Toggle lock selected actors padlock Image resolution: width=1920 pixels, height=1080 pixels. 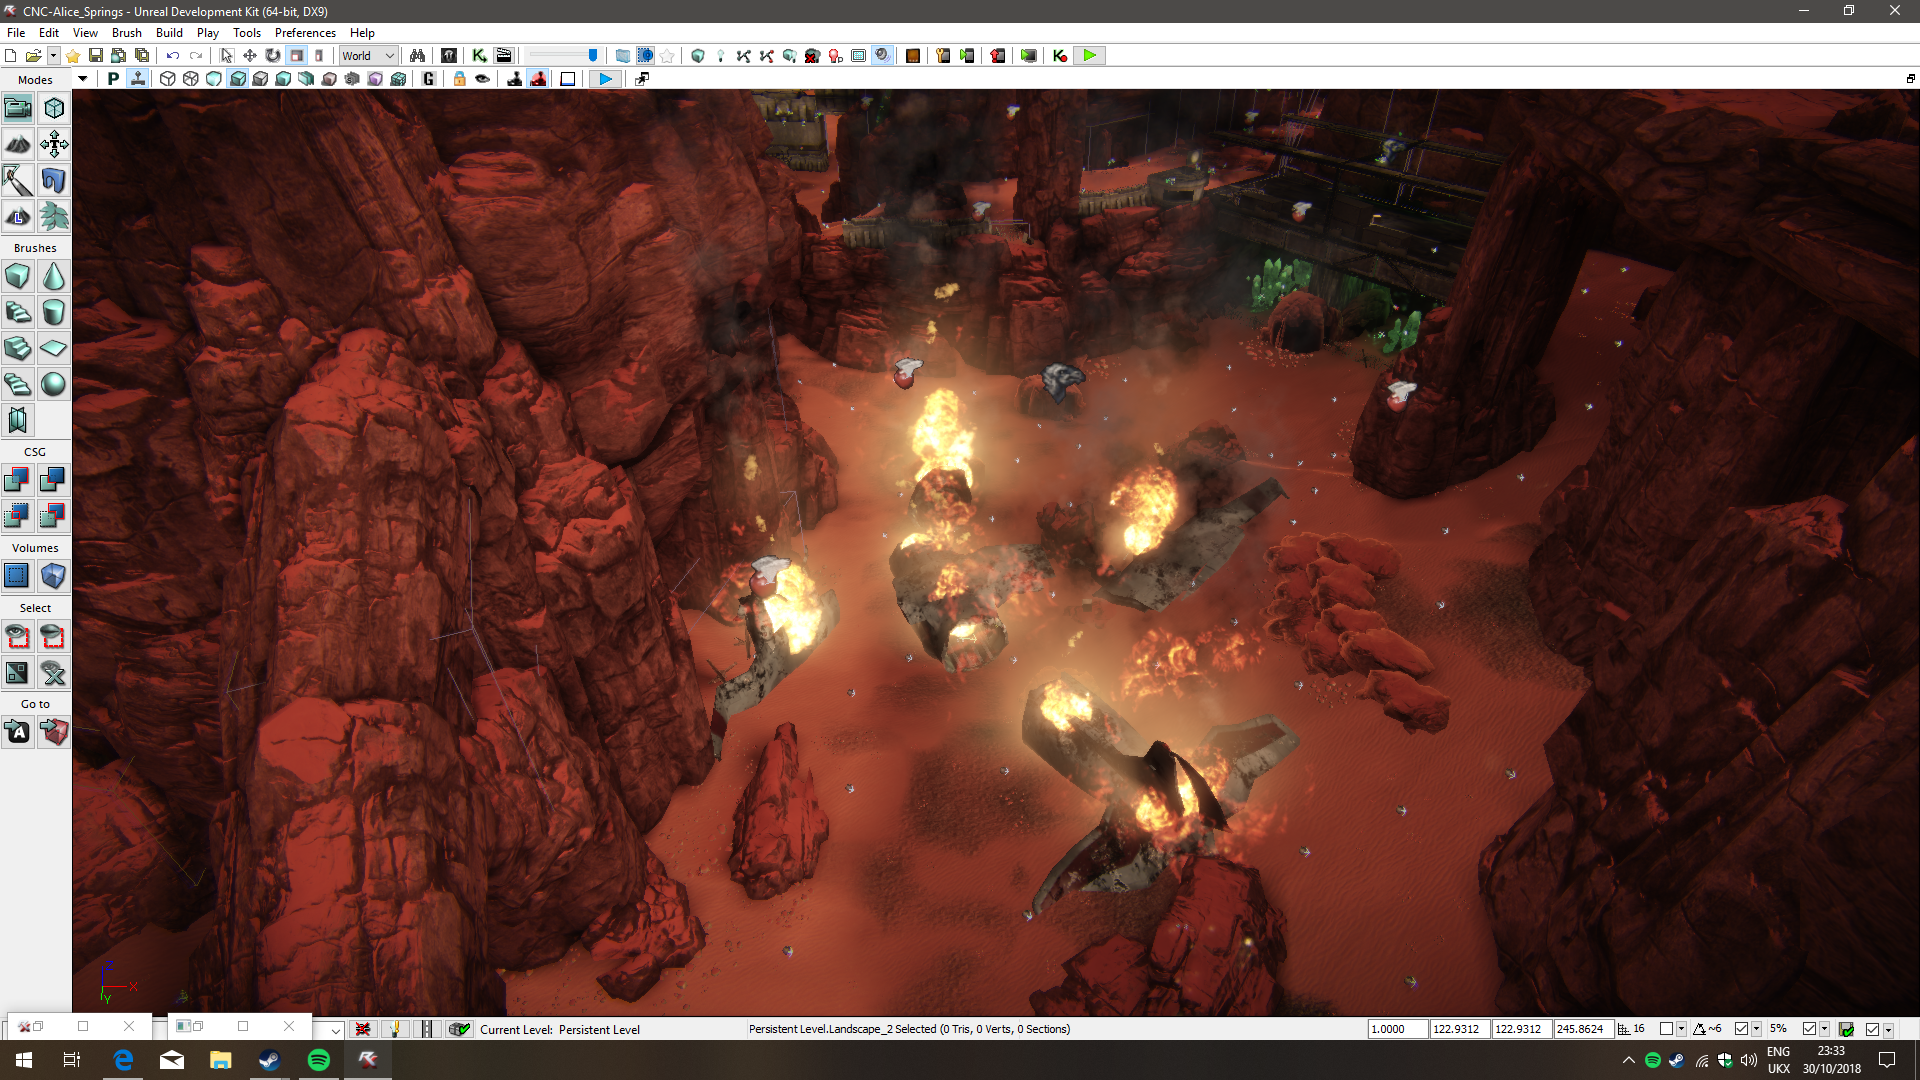[x=460, y=79]
